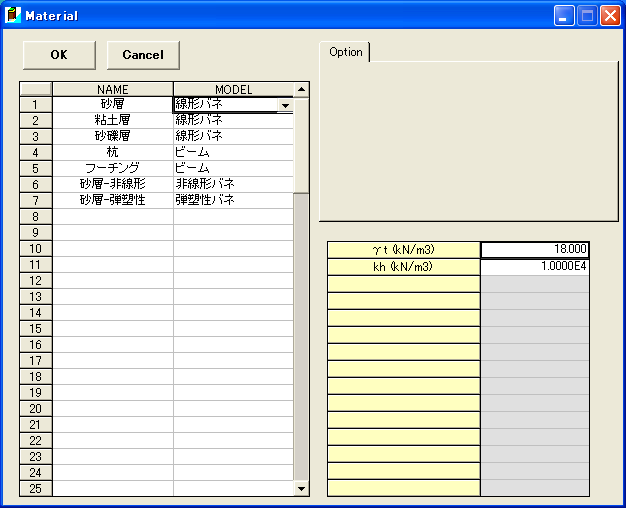Select row header number 12

coord(36,280)
